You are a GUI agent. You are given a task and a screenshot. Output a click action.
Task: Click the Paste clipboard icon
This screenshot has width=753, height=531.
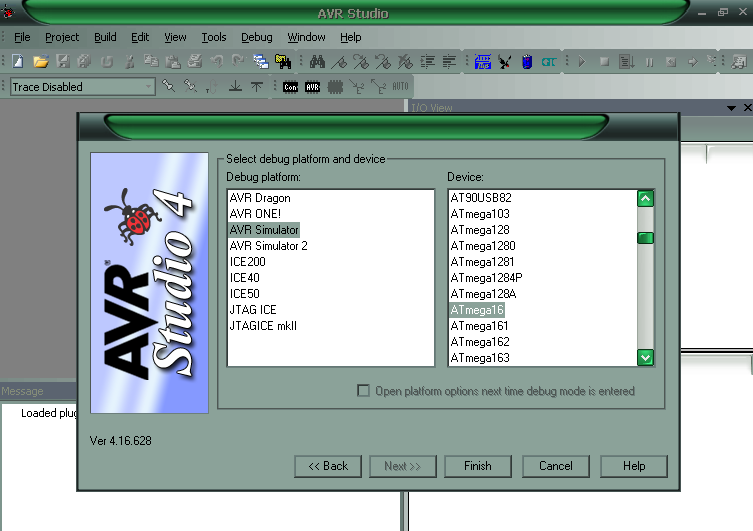click(x=173, y=61)
